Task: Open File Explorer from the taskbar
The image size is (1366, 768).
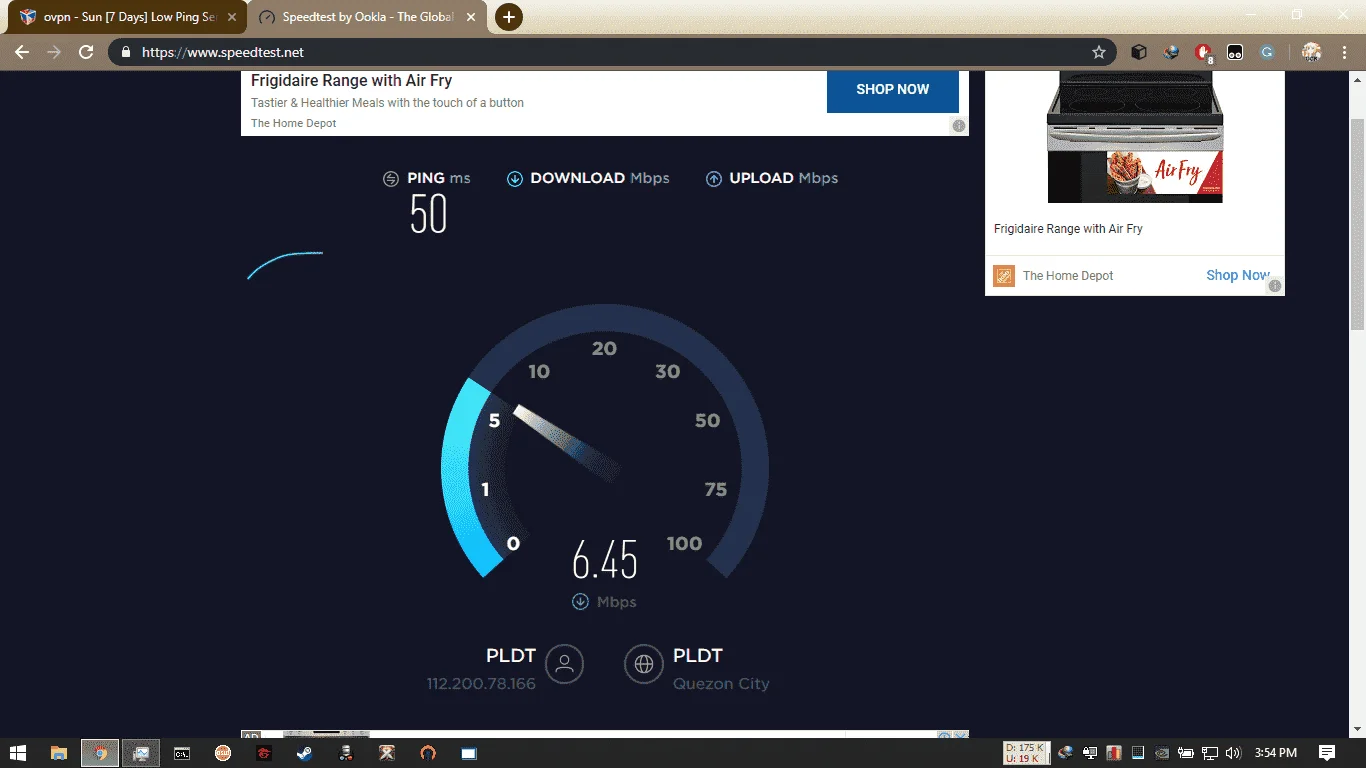Action: tap(59, 753)
